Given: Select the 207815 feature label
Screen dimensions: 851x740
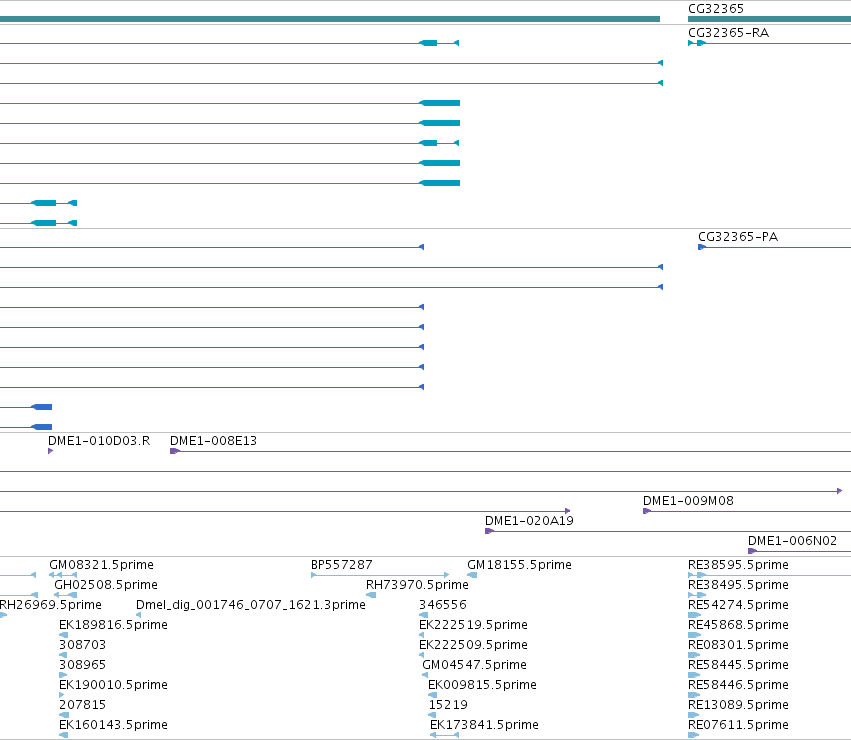Looking at the screenshot, I should [82, 705].
